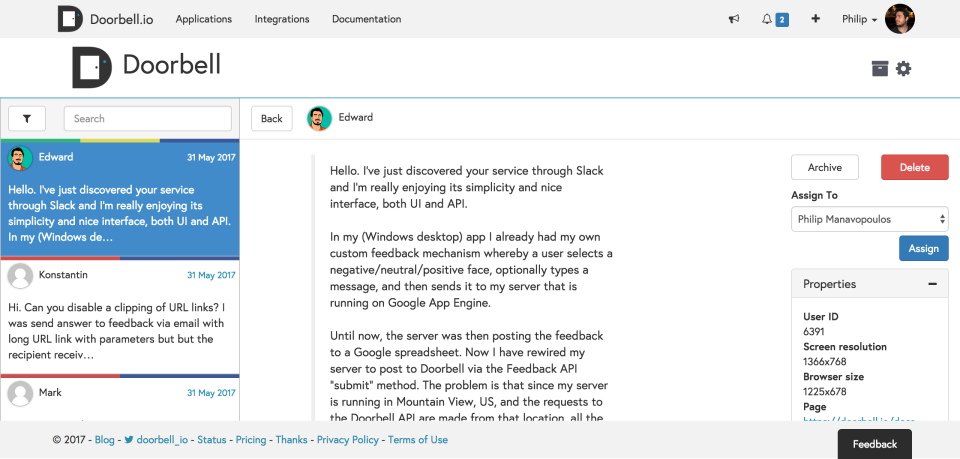The height and width of the screenshot is (459, 960).
Task: Open the Applications menu
Action: tap(204, 19)
